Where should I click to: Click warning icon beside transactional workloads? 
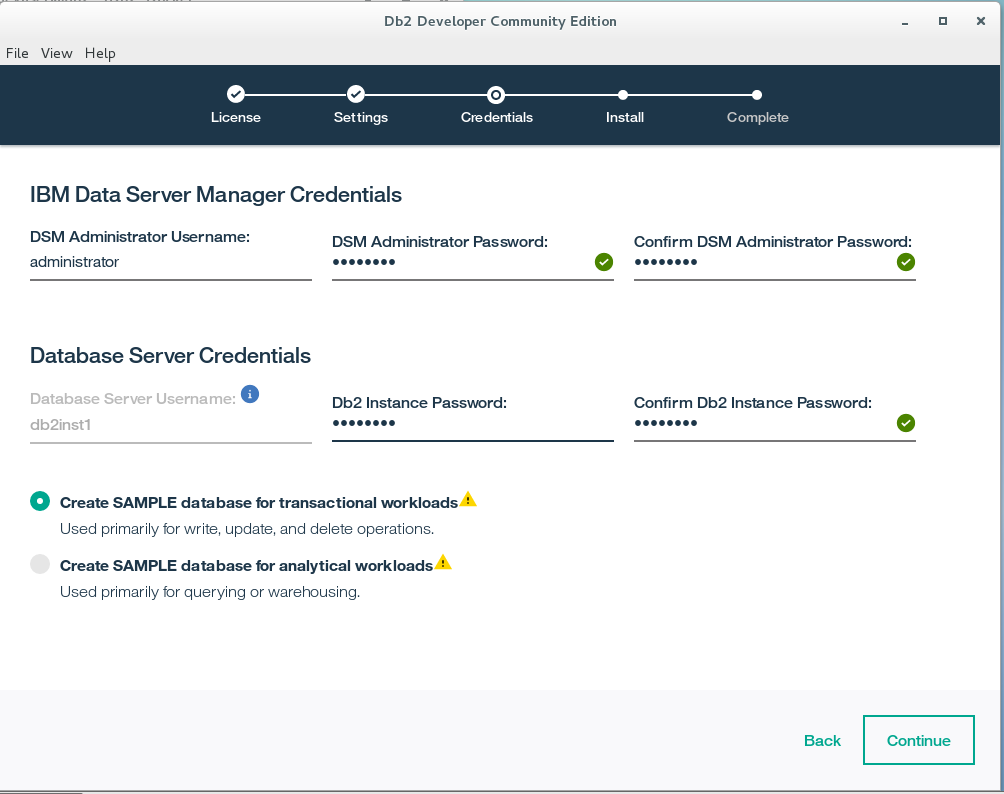click(x=468, y=499)
